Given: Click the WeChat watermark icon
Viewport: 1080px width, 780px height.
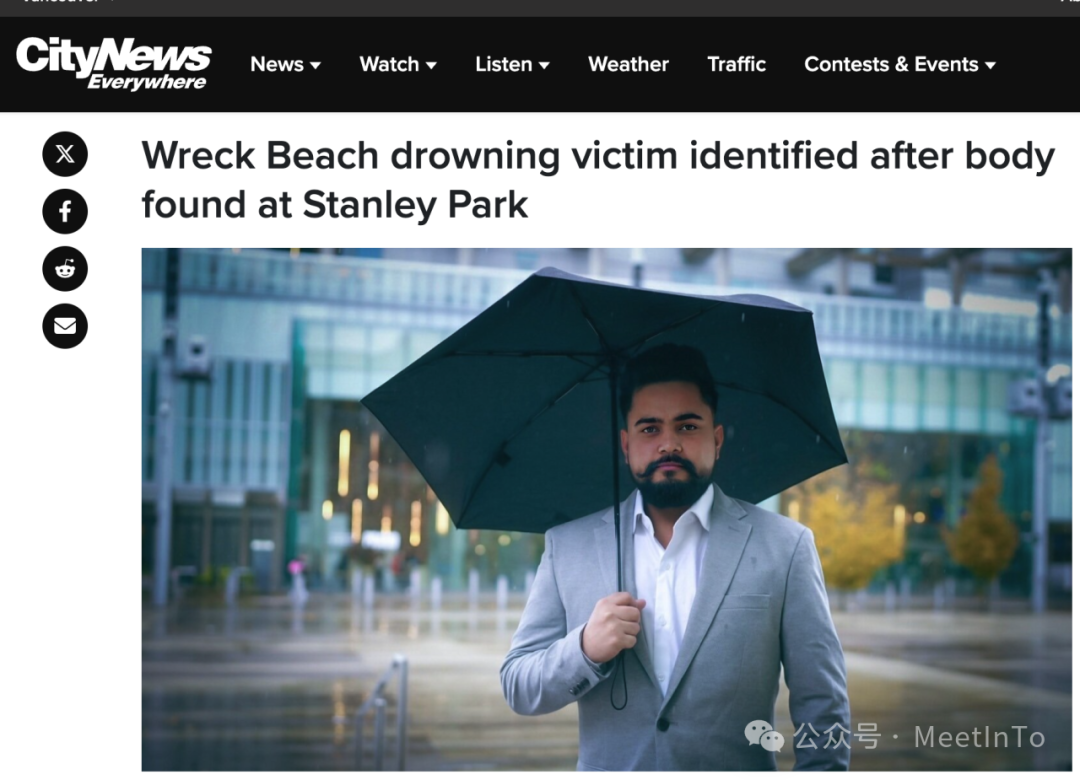Looking at the screenshot, I should point(764,737).
